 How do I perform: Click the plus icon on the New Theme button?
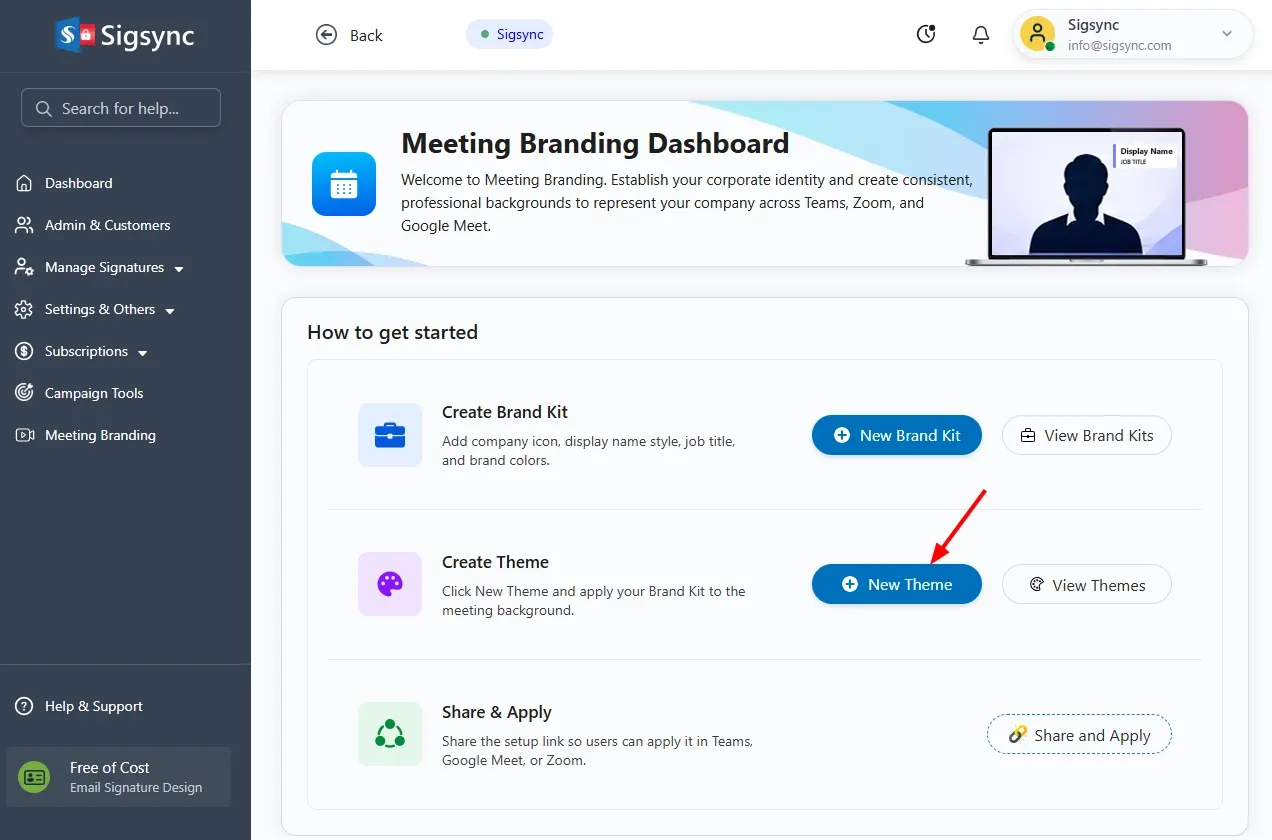pos(850,584)
